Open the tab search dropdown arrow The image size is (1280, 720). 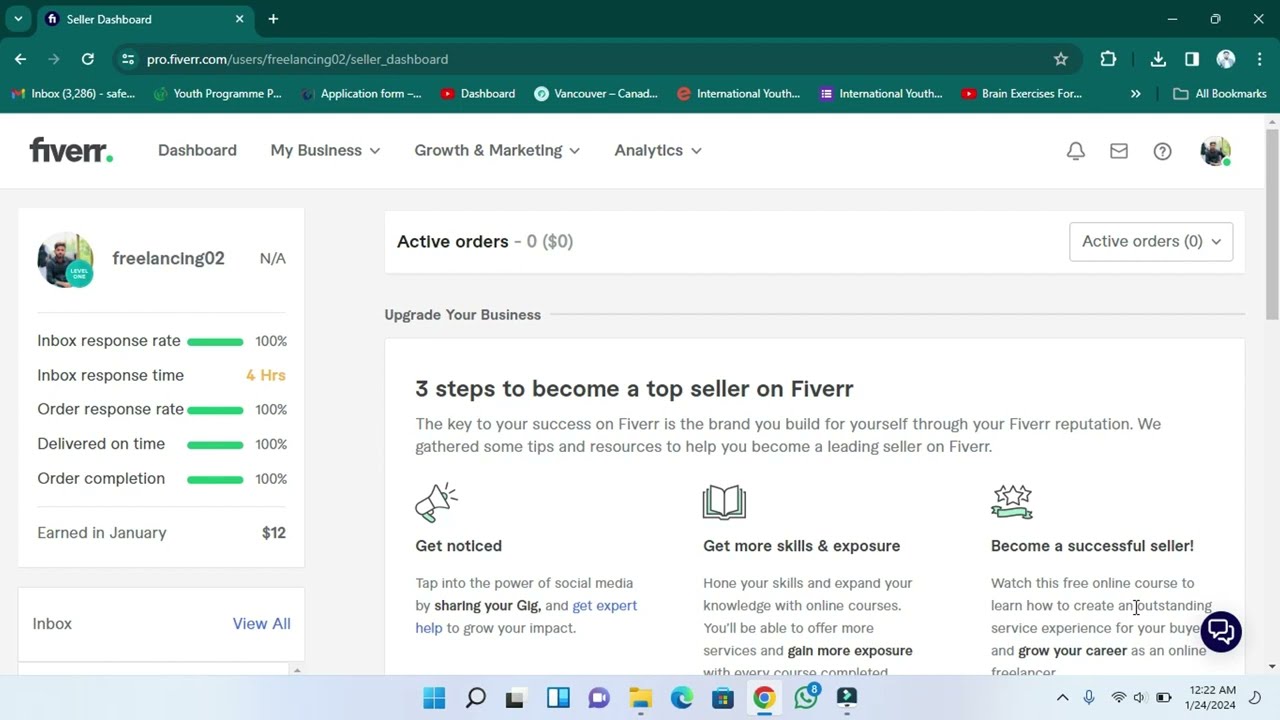pyautogui.click(x=18, y=19)
